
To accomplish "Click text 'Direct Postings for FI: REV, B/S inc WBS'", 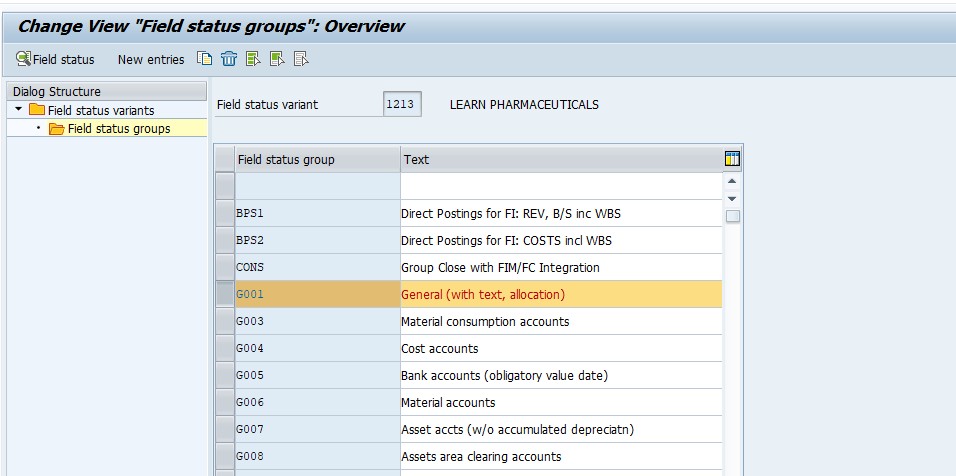I will click(511, 214).
